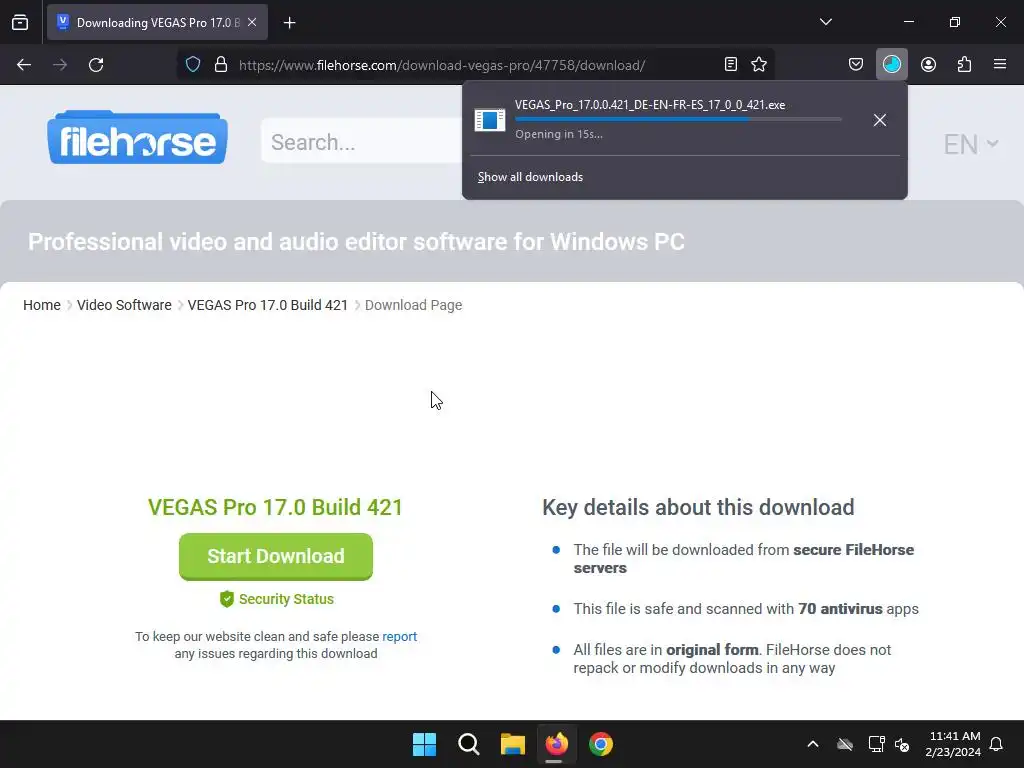This screenshot has width=1024, height=768.
Task: Click the download progress bar
Action: pos(678,120)
